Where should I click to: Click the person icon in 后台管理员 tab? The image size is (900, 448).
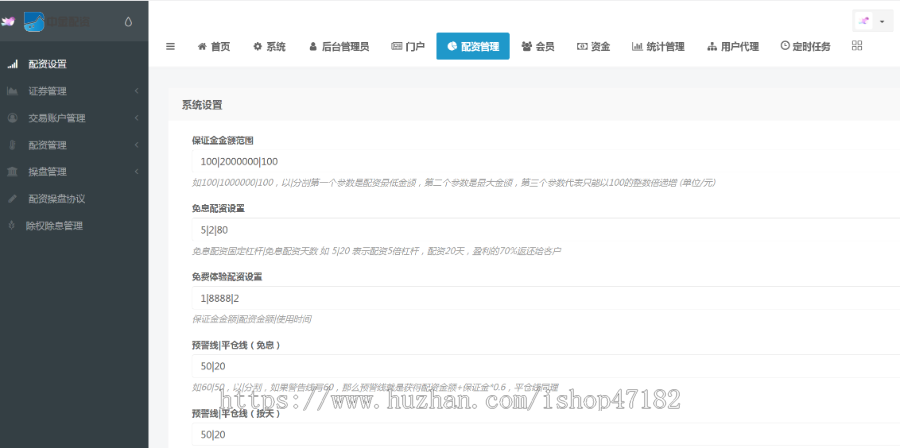[313, 46]
